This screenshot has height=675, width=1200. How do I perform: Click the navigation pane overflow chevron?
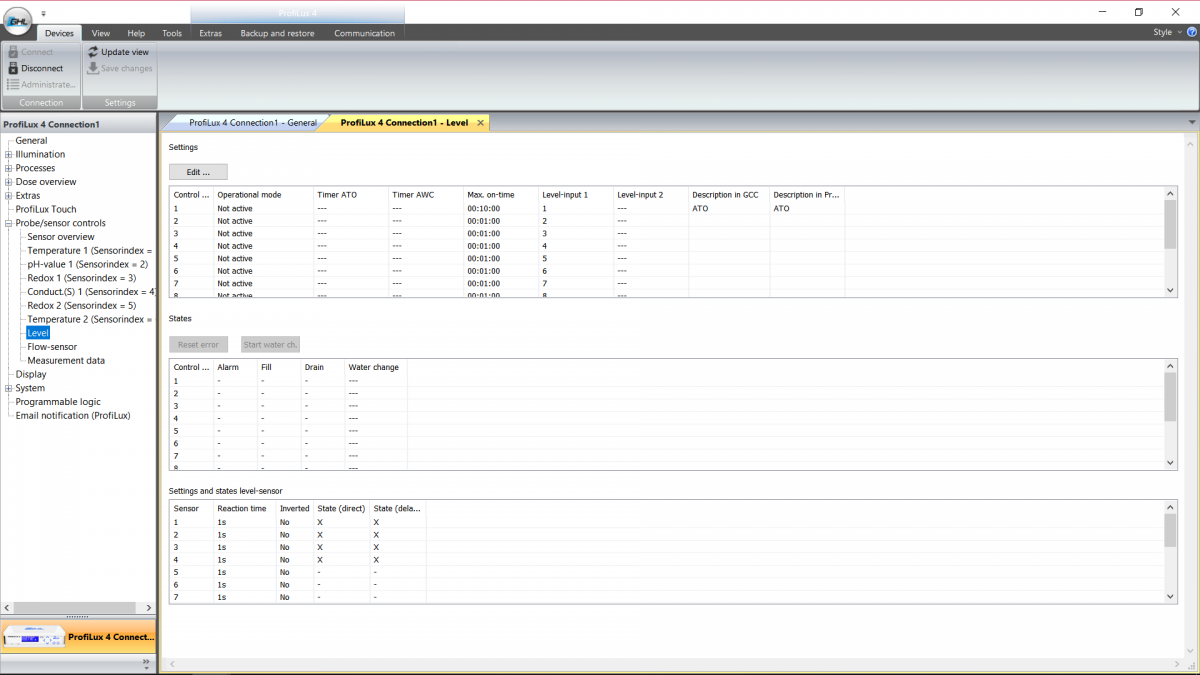[147, 662]
